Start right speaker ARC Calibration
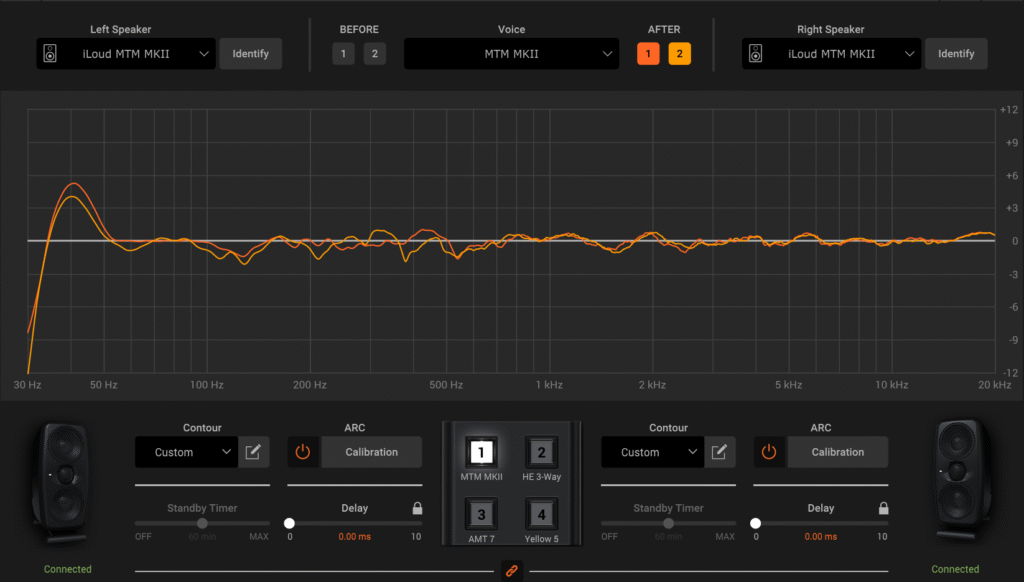 click(x=838, y=452)
